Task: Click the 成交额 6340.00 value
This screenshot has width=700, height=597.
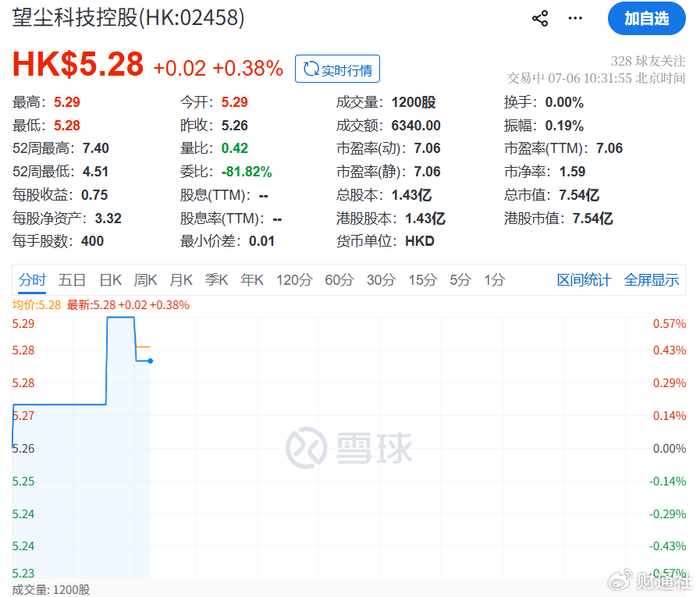Action: pos(416,125)
